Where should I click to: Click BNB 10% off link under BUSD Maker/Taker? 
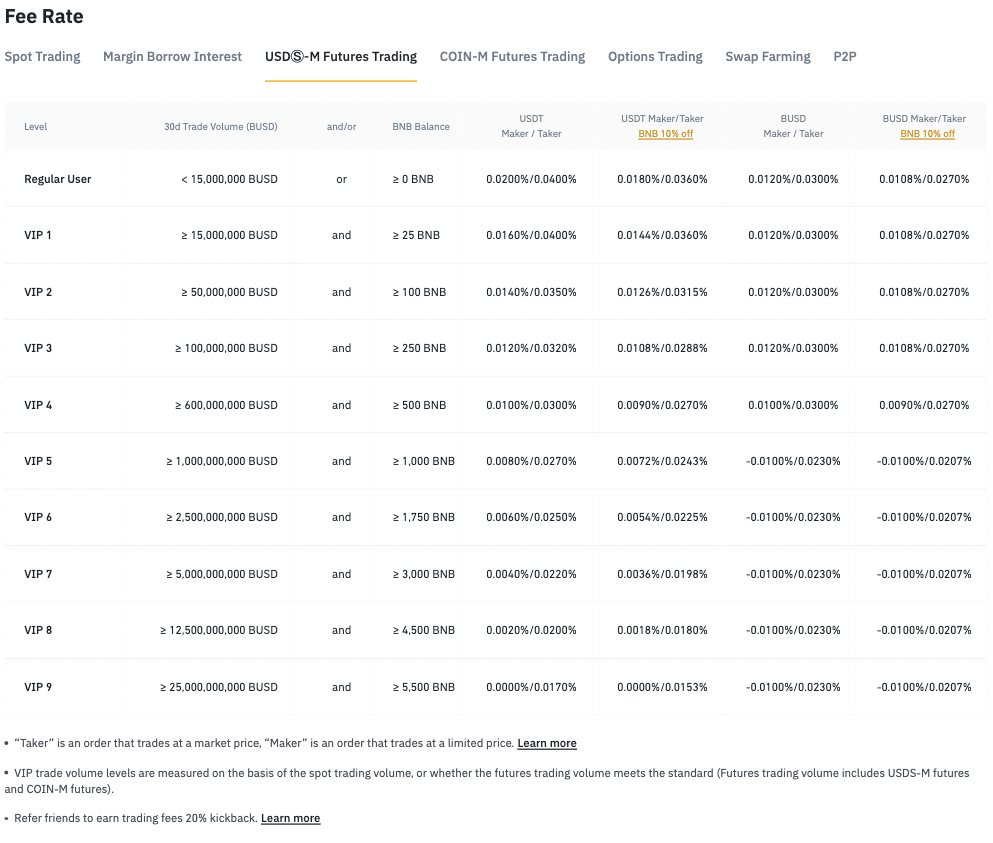(x=927, y=134)
